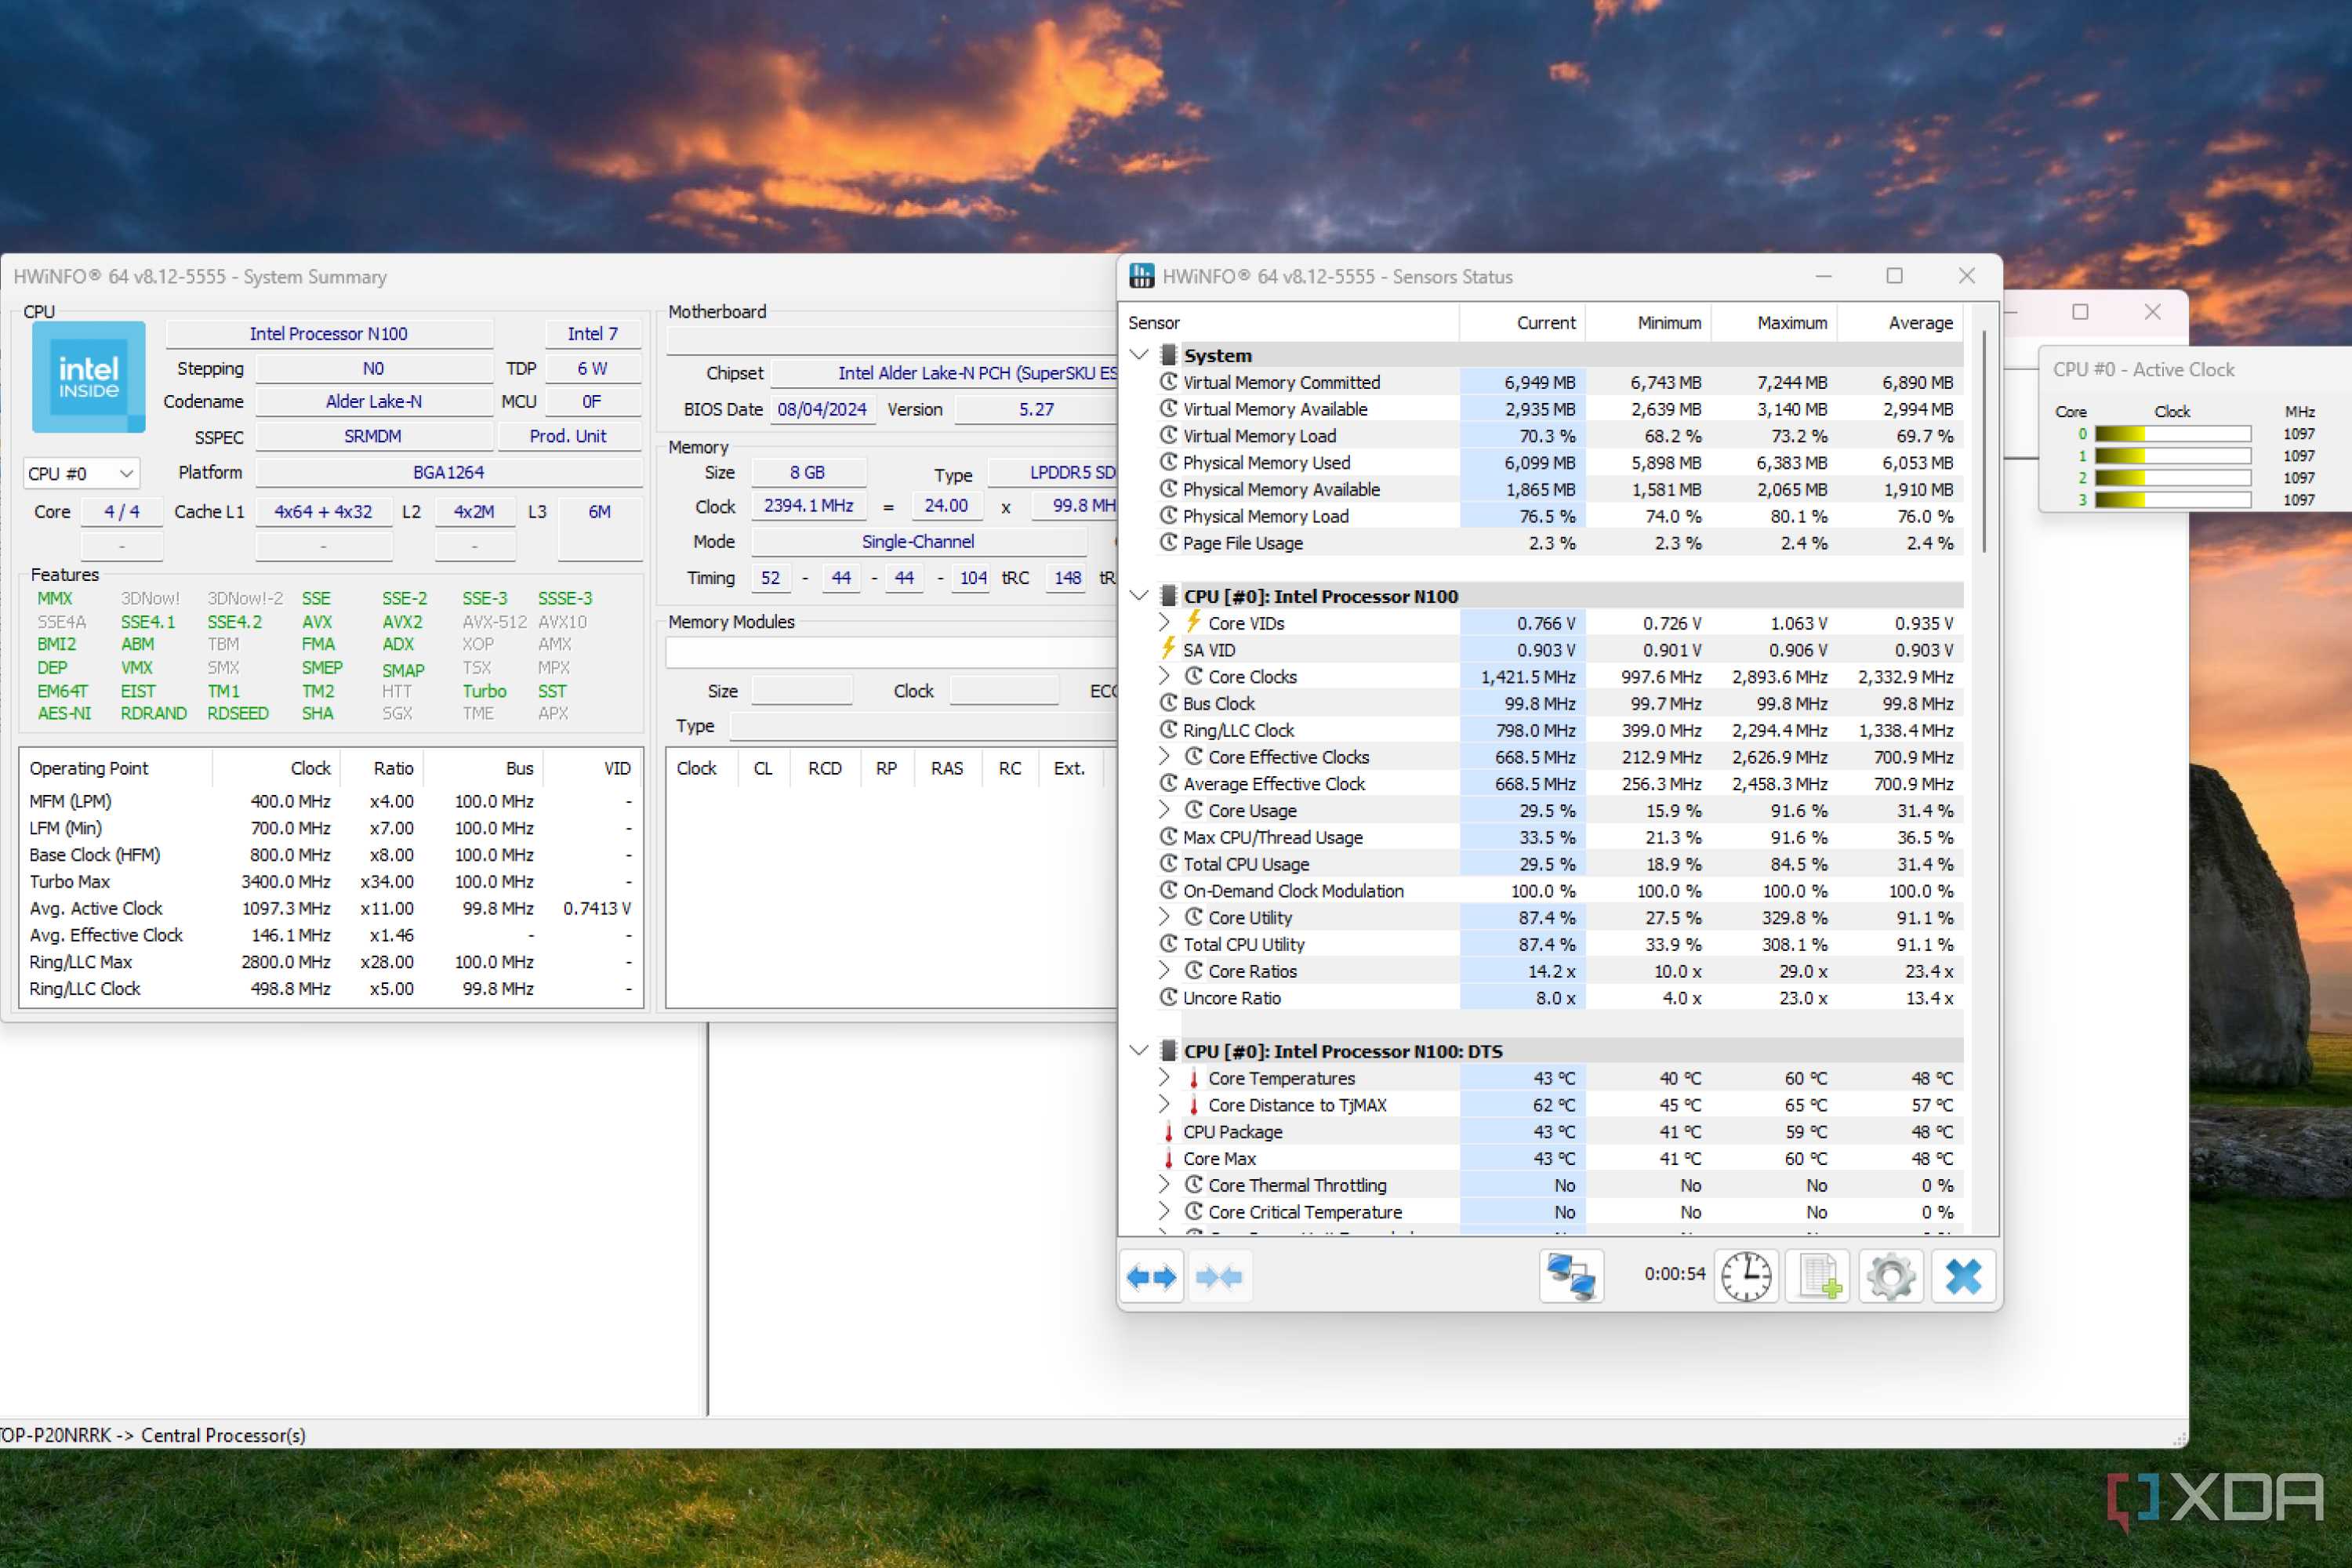Expand the Core Temperatures row
2352x1568 pixels.
pos(1164,1078)
